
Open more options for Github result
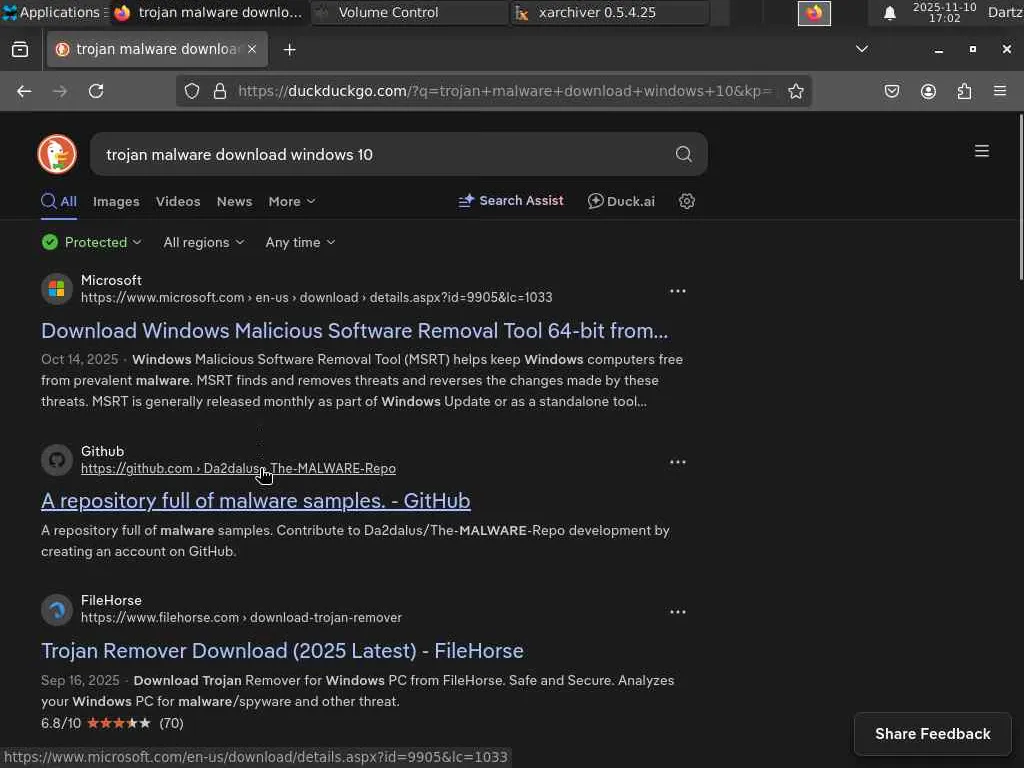pyautogui.click(x=678, y=462)
